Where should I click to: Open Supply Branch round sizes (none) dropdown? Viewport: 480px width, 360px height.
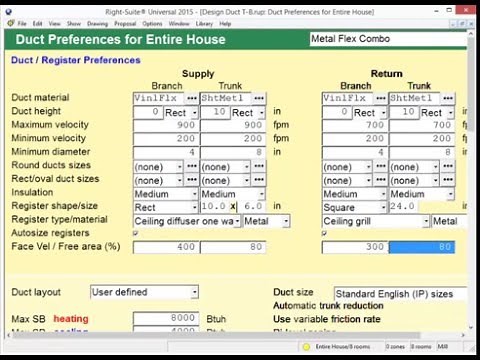(180, 166)
